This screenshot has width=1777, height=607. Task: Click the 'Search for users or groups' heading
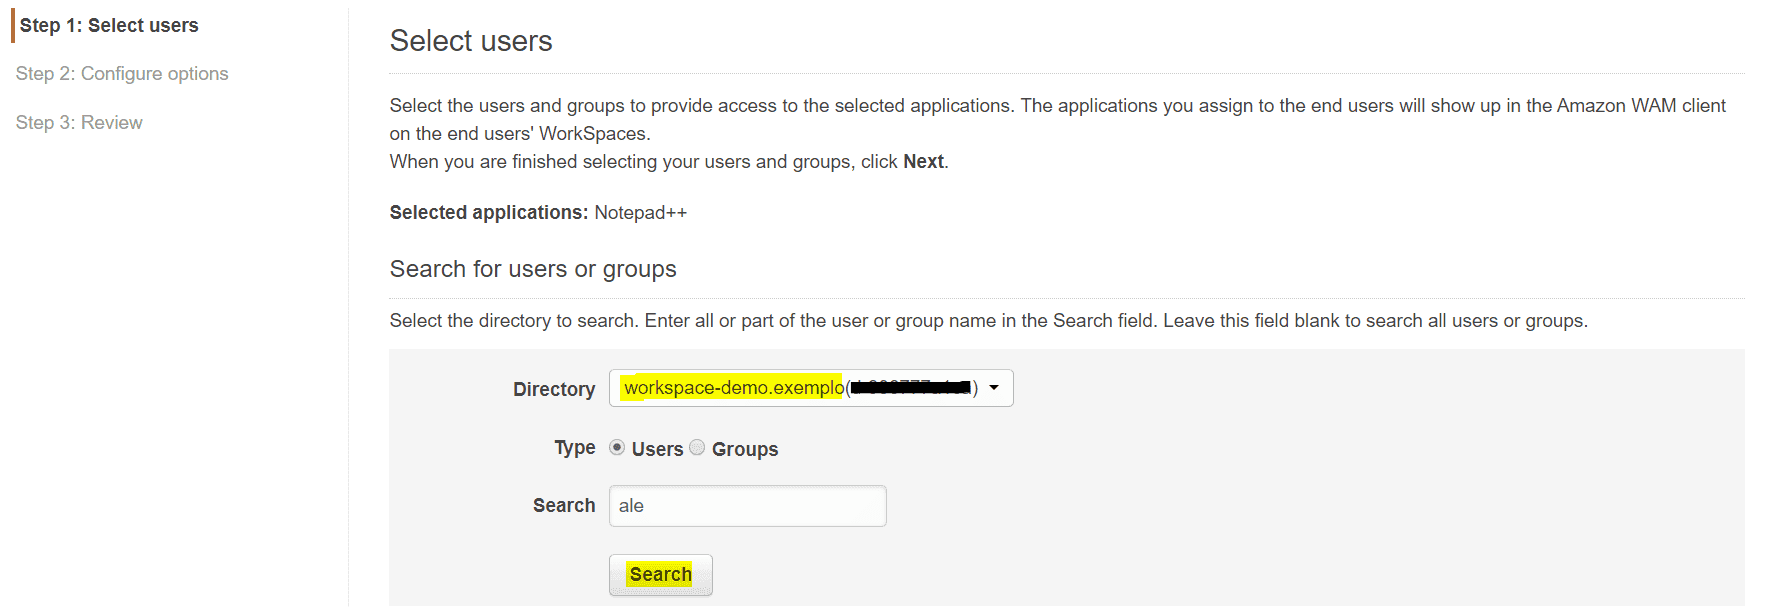coord(533,269)
